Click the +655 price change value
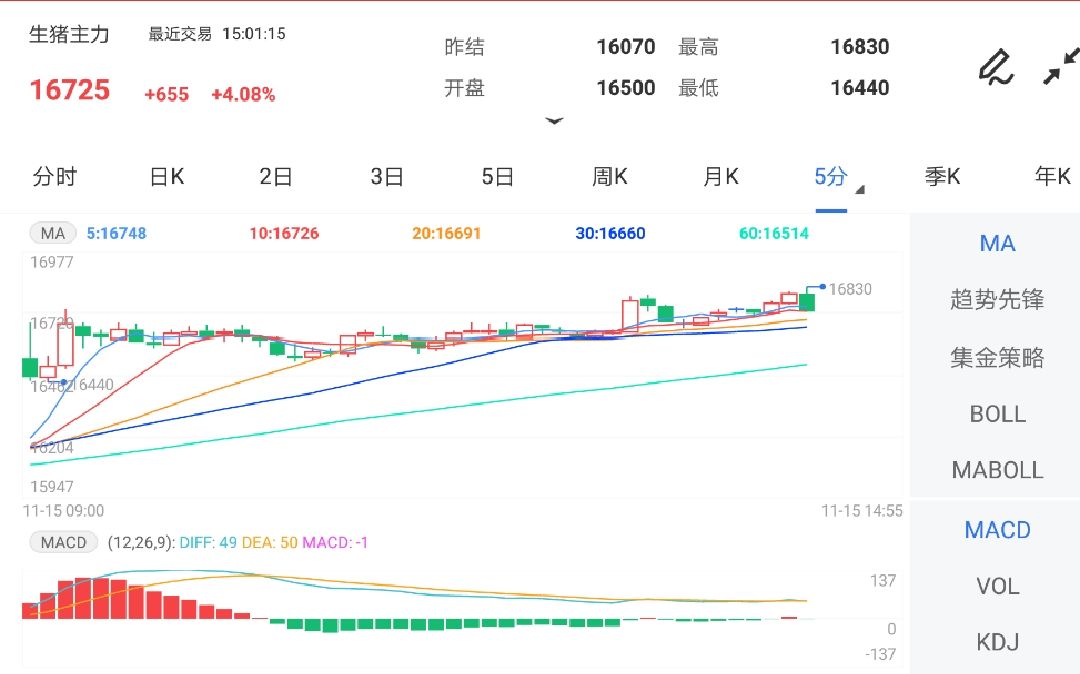Viewport: 1080px width, 674px height. pos(166,94)
